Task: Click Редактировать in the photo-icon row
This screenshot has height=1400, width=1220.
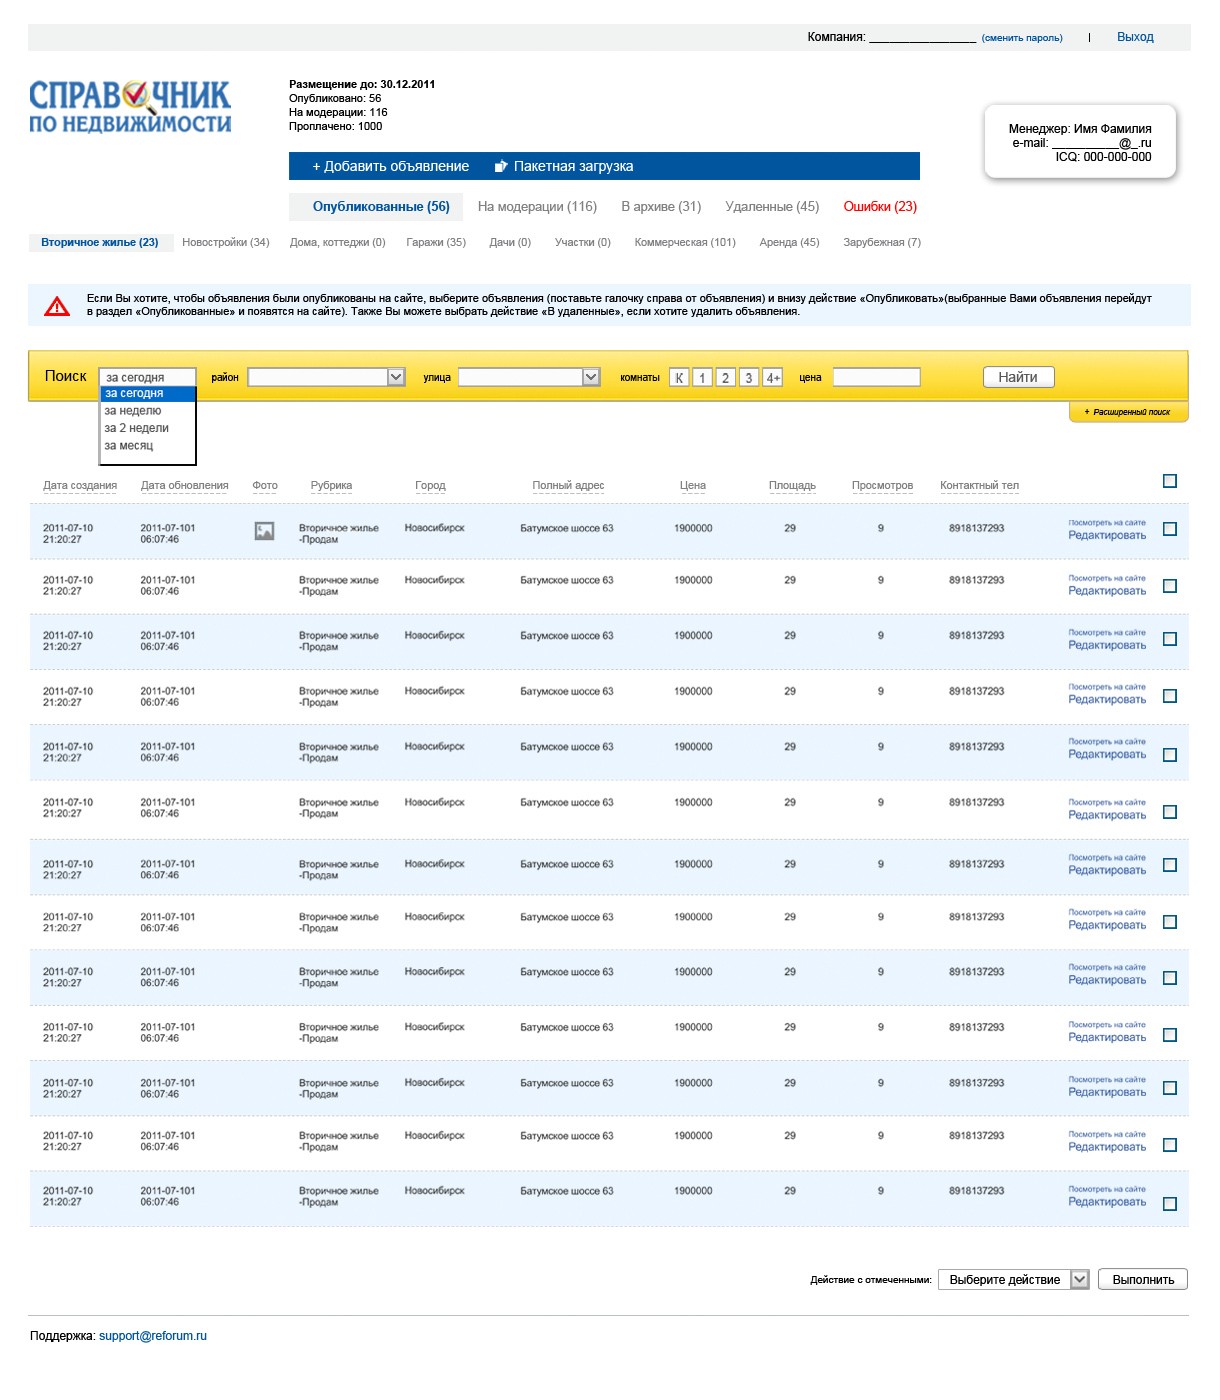Action: click(1107, 535)
